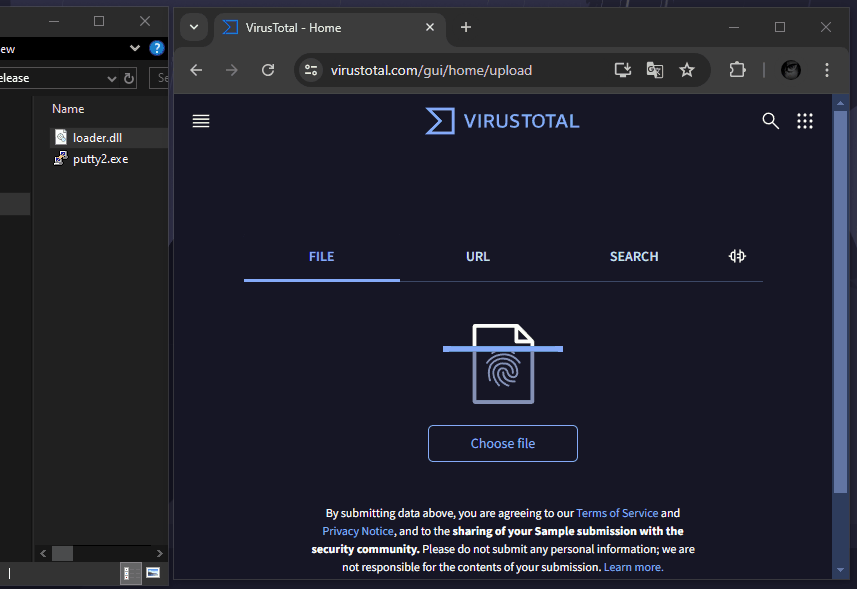Click the VirusTotal logo

click(502, 121)
